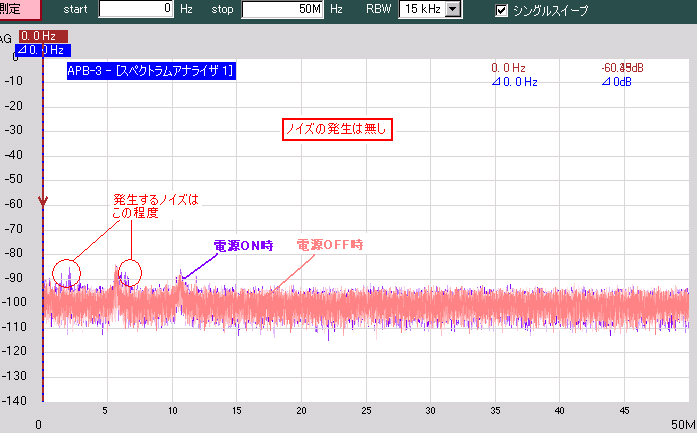Image resolution: width=697 pixels, height=433 pixels.
Task: Click the -100 label on level axis
Action: [14, 302]
